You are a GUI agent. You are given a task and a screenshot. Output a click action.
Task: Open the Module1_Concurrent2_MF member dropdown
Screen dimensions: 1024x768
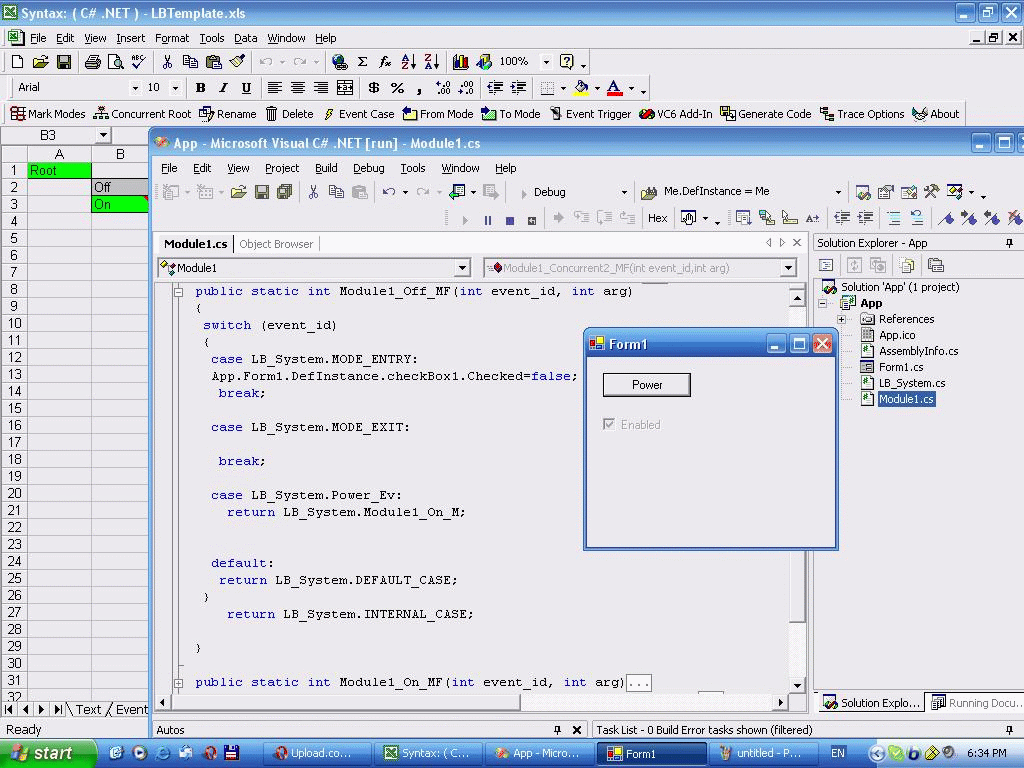click(788, 268)
